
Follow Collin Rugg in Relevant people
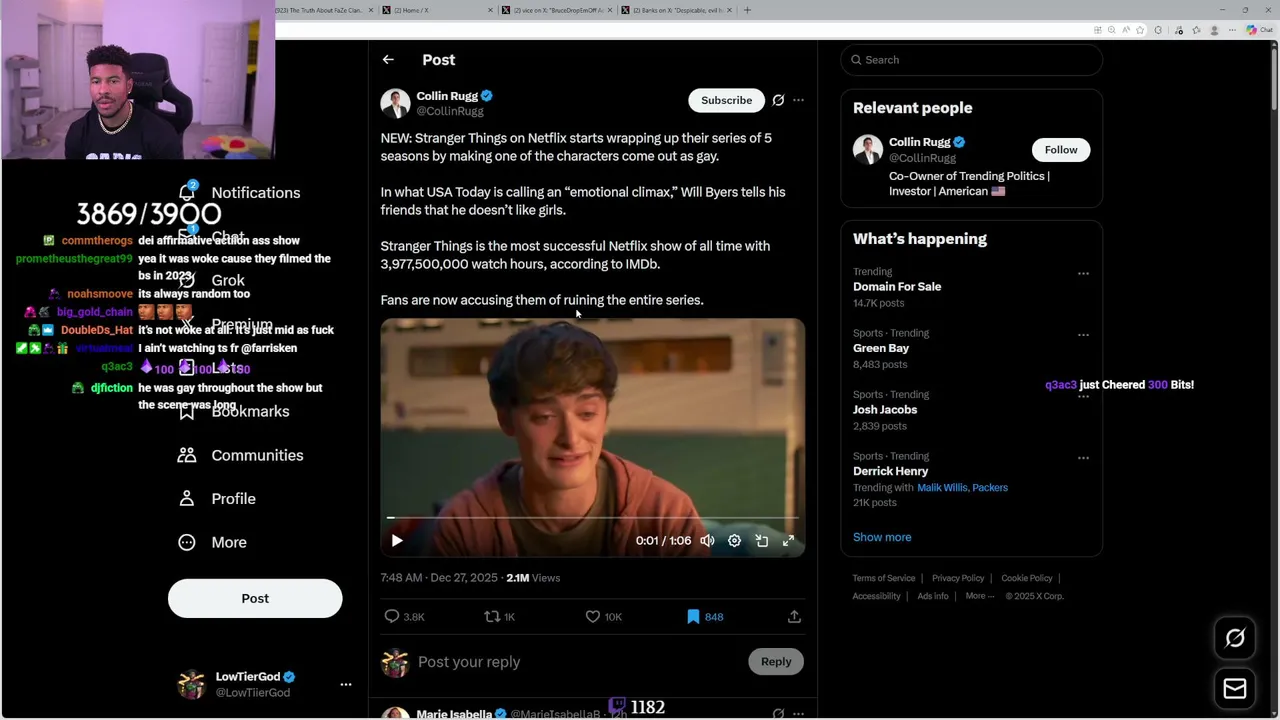(1061, 150)
